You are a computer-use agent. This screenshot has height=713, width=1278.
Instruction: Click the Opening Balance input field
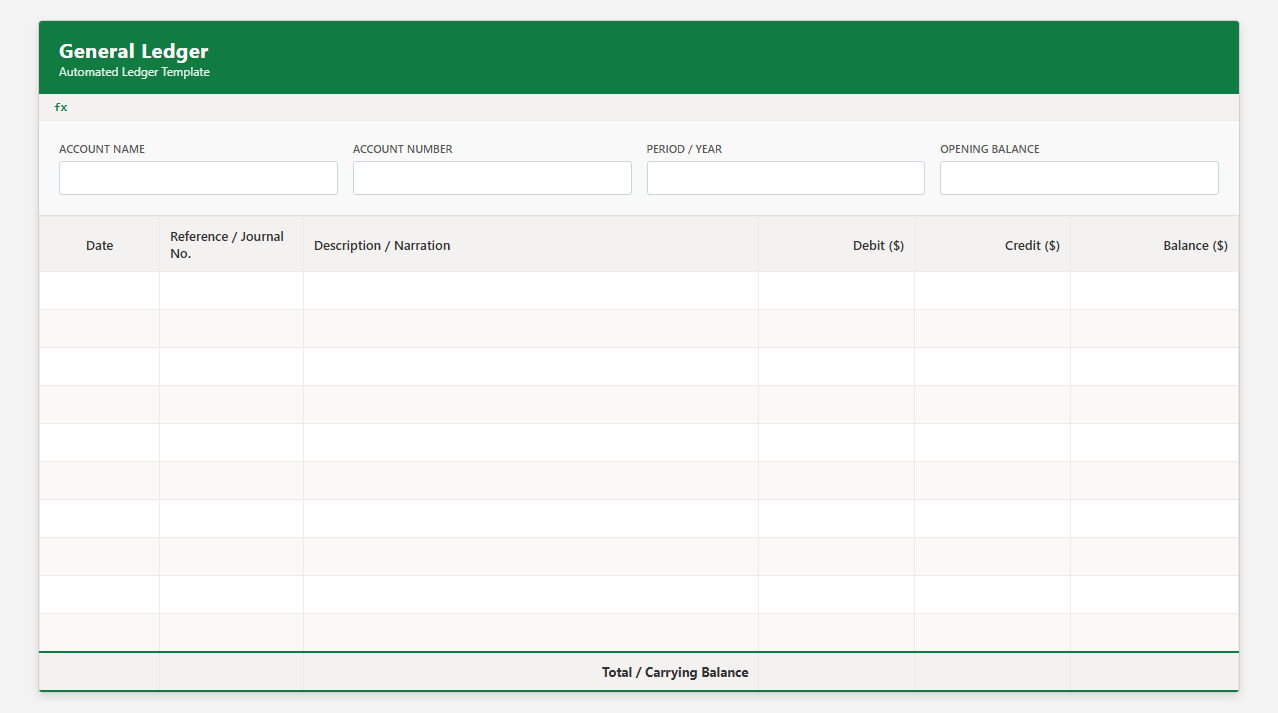click(x=1079, y=178)
